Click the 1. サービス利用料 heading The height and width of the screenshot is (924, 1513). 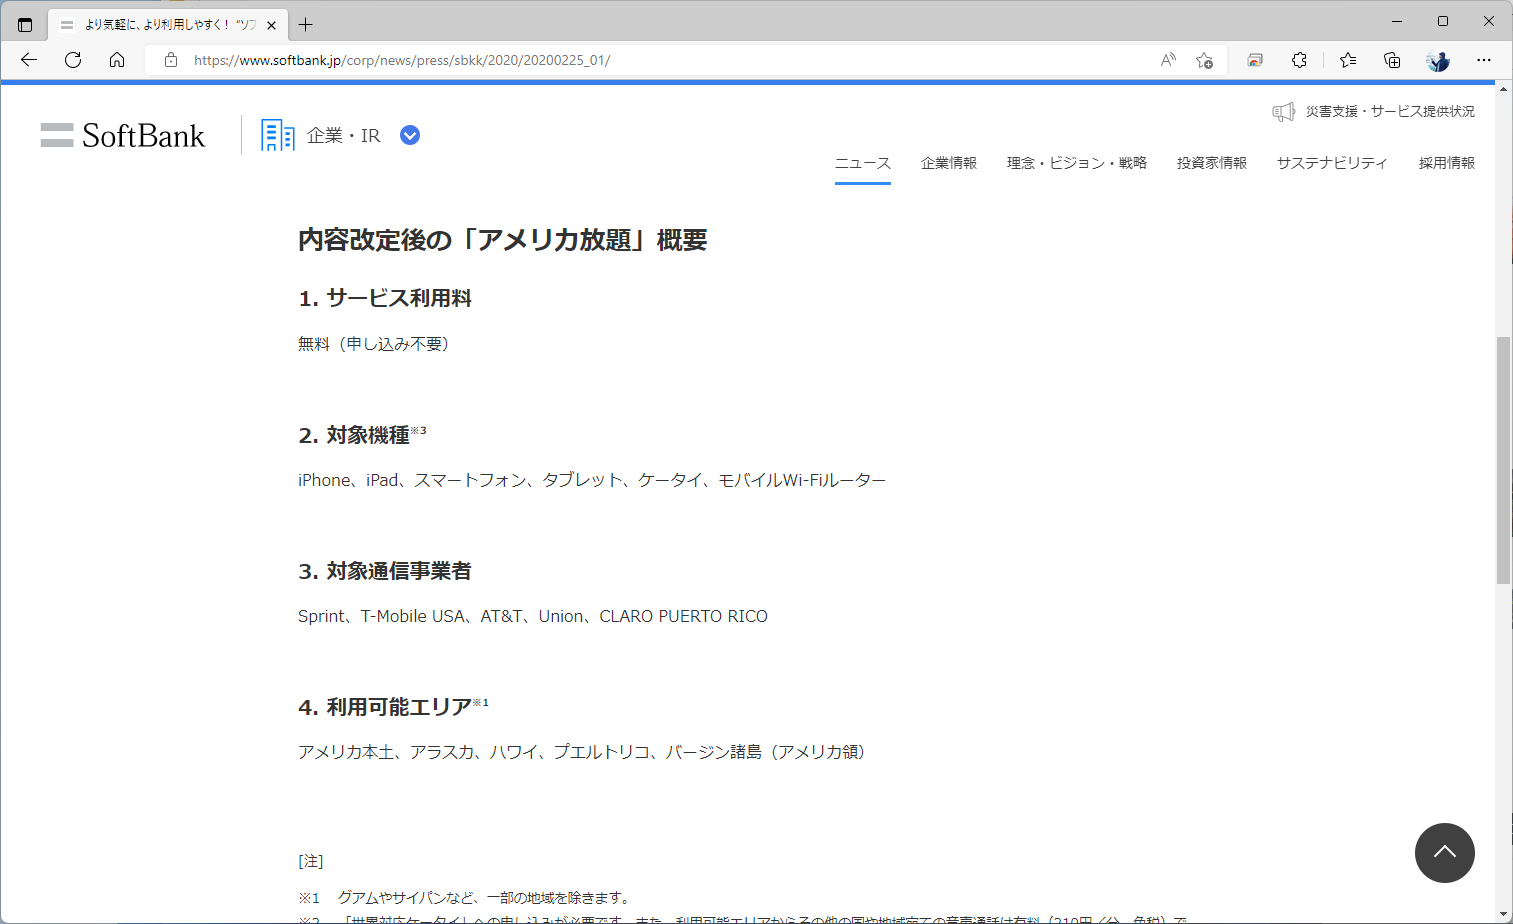385,298
